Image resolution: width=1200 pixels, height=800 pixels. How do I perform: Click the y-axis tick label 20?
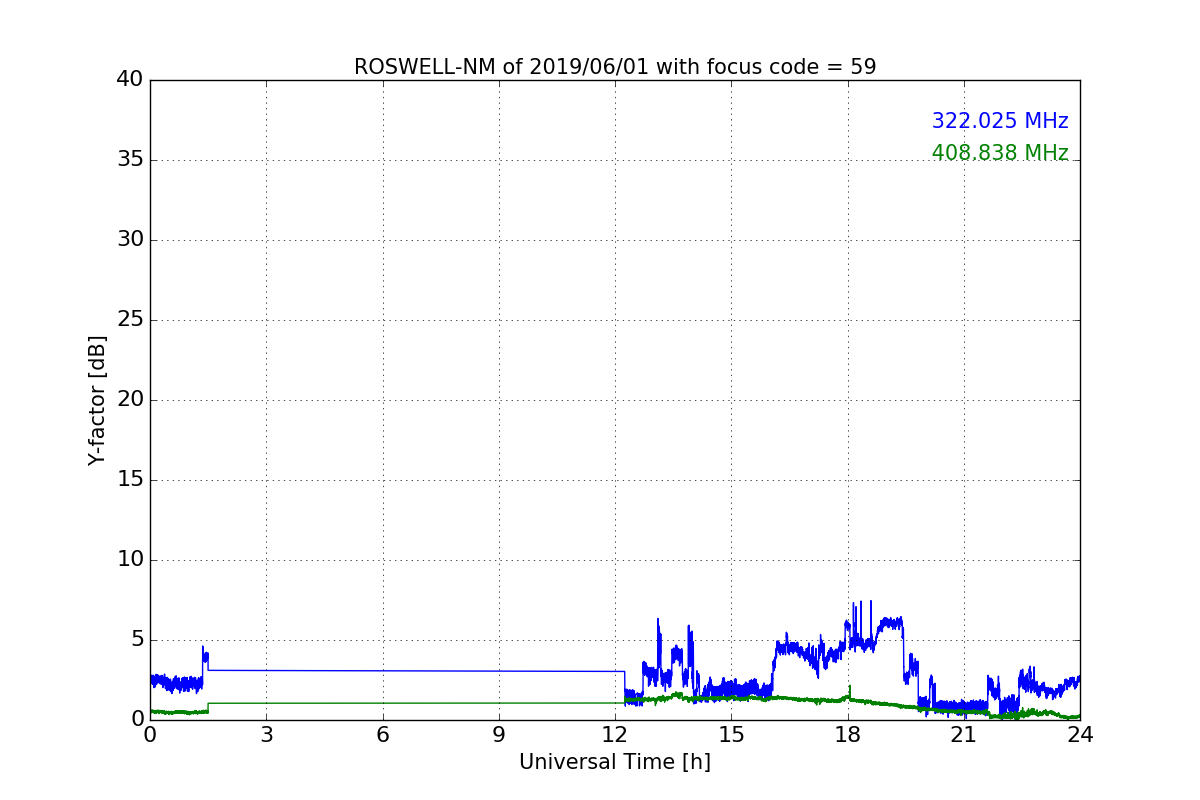point(130,400)
